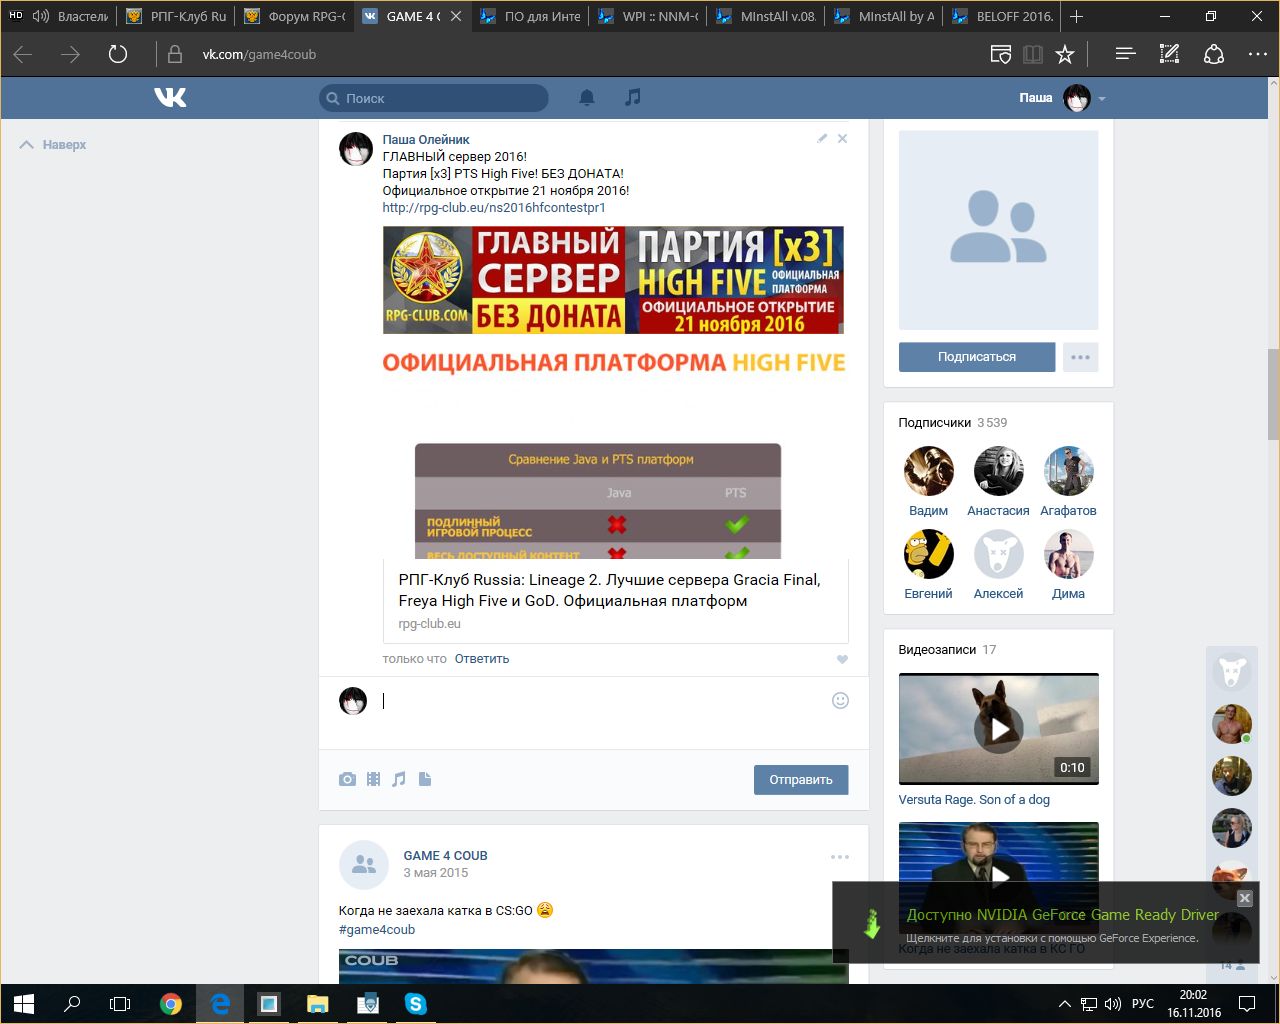The height and width of the screenshot is (1024, 1280).
Task: Click the comment text input area
Action: click(602, 701)
